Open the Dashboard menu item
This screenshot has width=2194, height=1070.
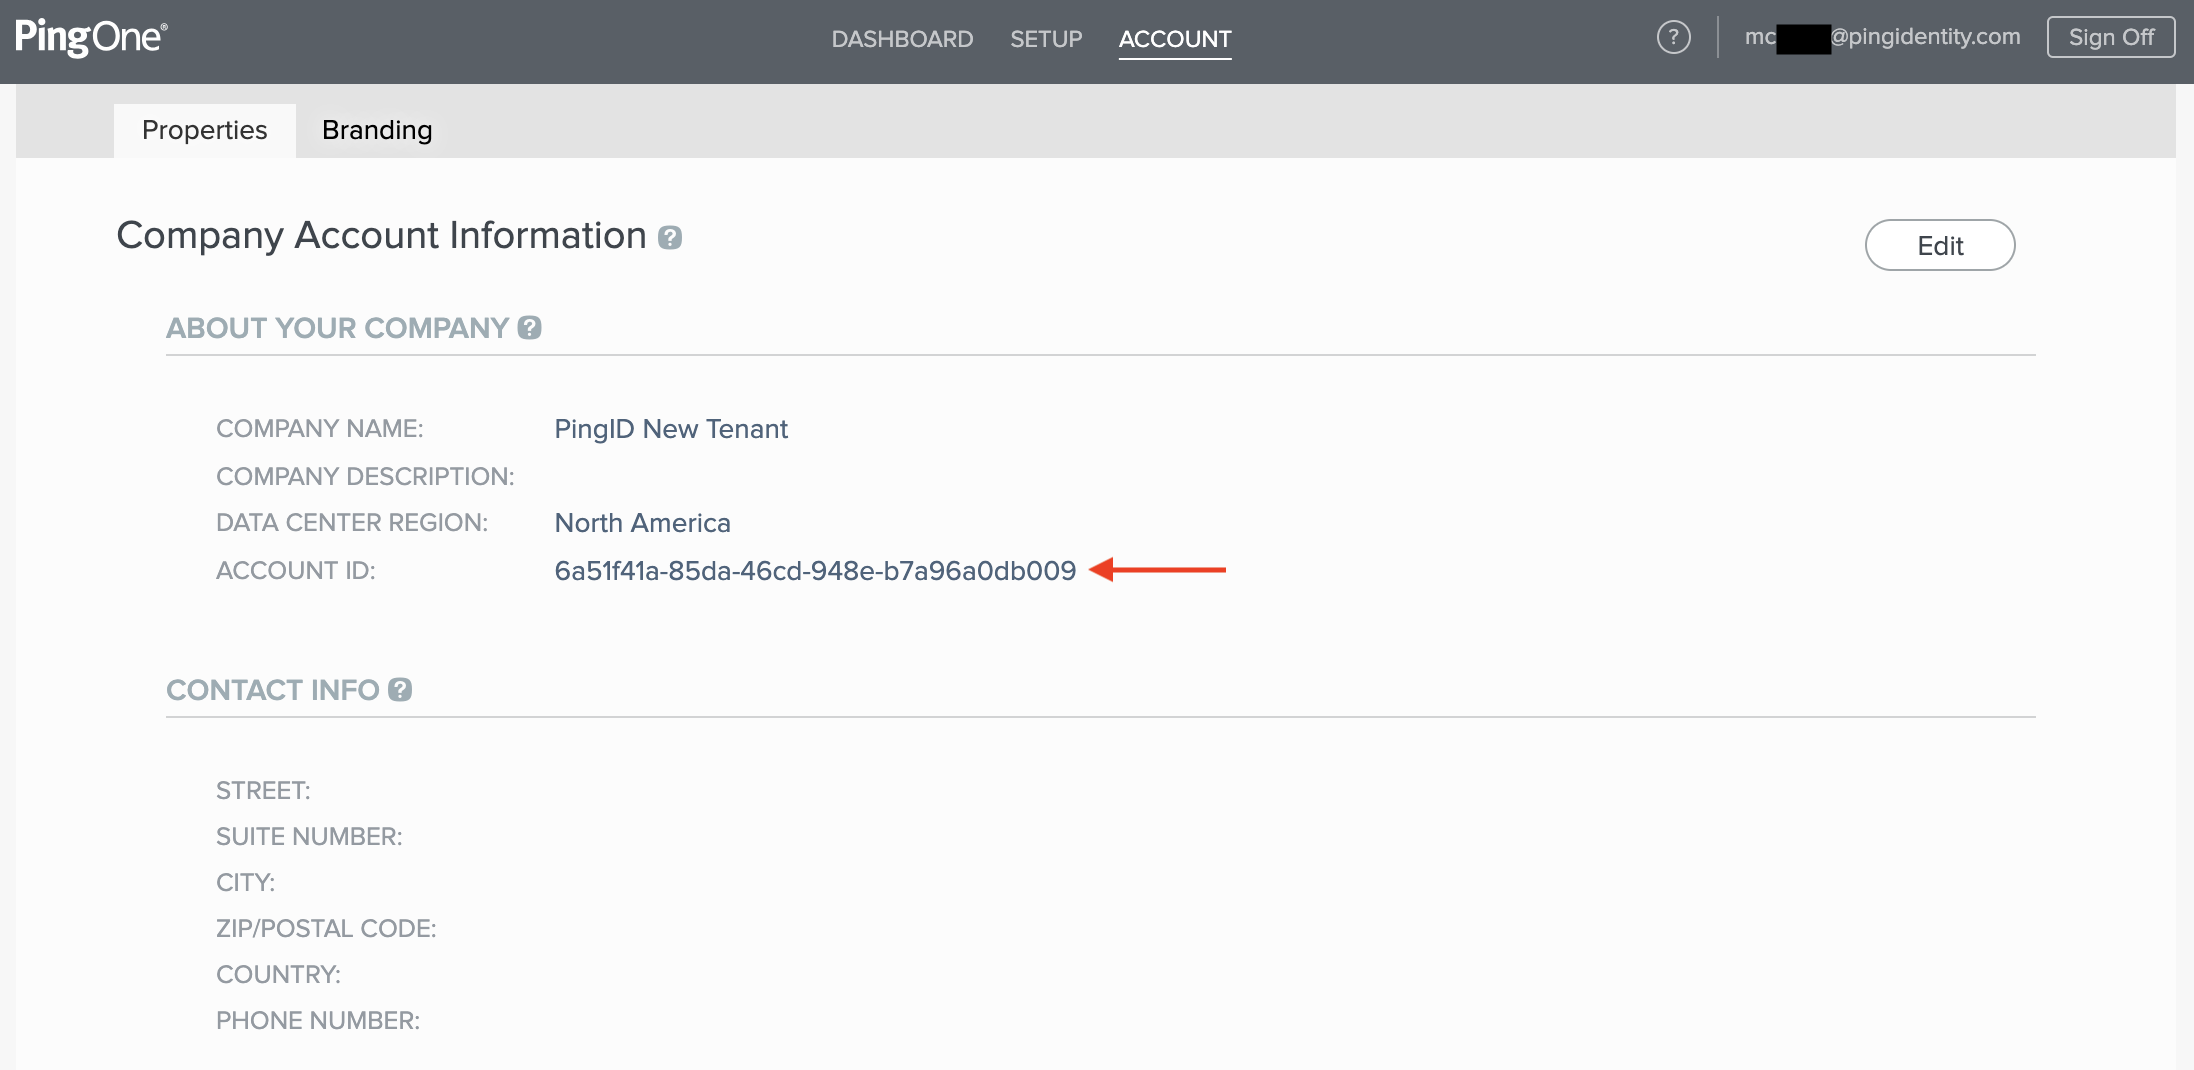pyautogui.click(x=902, y=39)
